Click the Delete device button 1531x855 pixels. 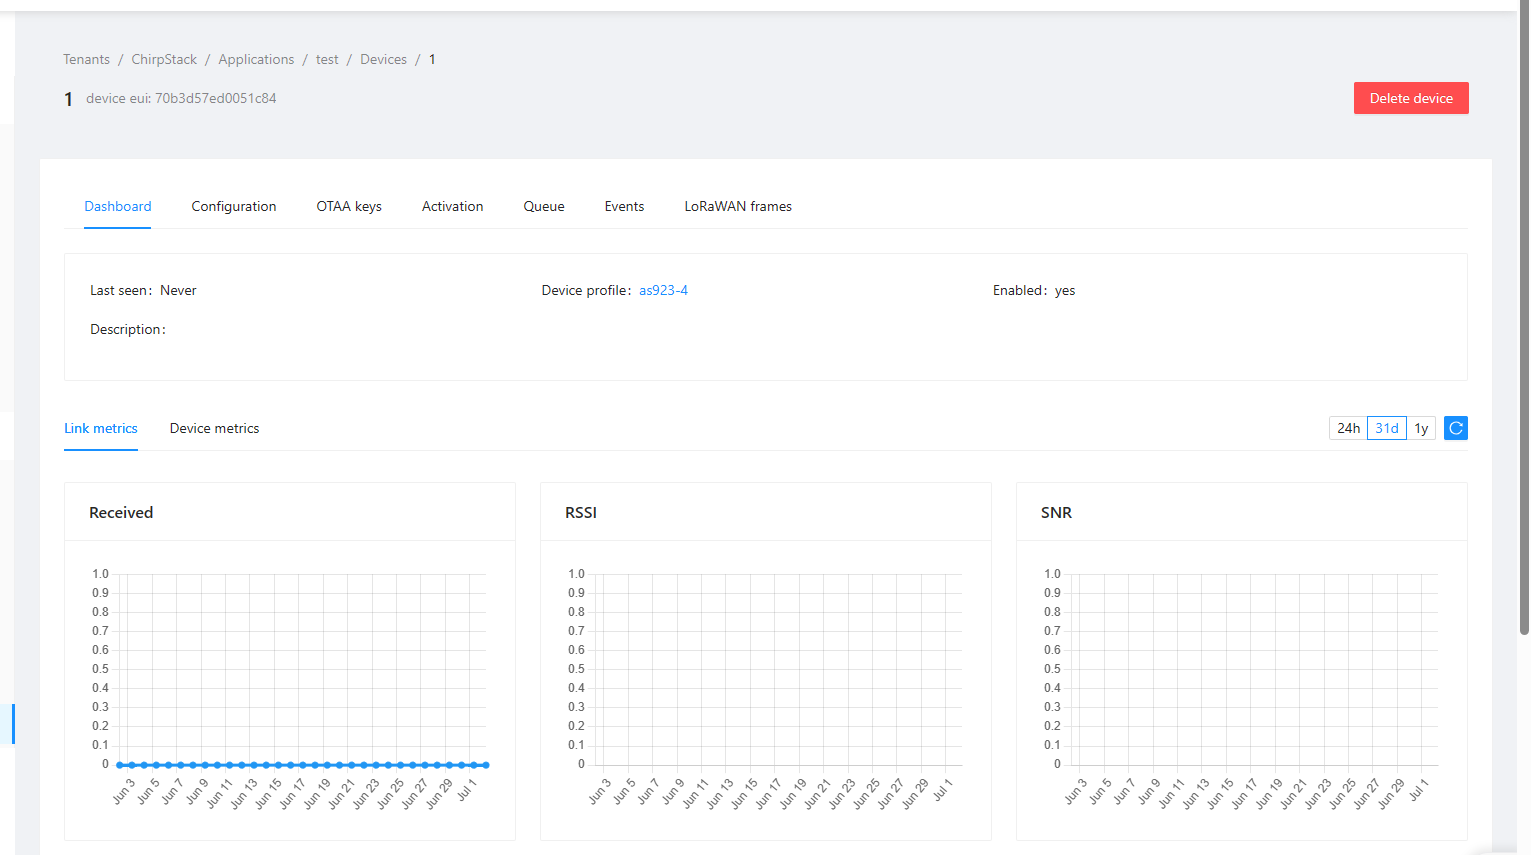pos(1411,98)
